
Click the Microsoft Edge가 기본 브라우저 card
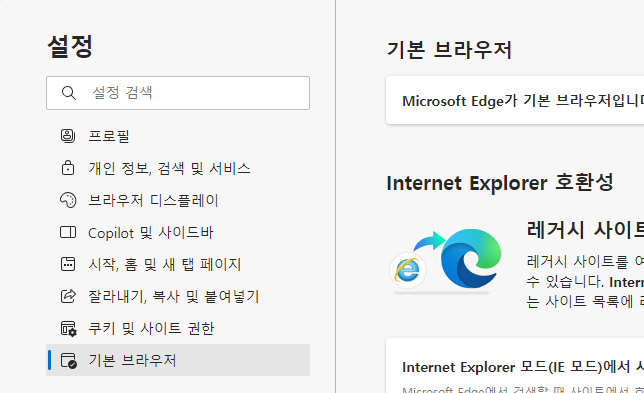515,100
